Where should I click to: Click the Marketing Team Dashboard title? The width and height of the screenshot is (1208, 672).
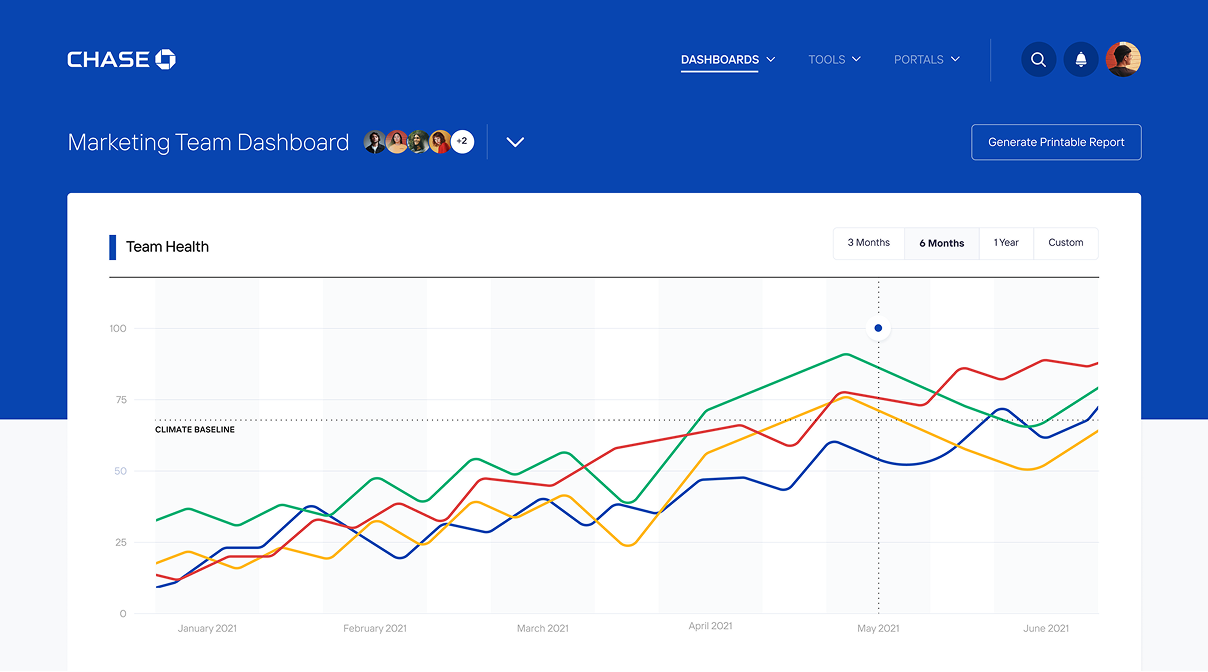(x=208, y=142)
